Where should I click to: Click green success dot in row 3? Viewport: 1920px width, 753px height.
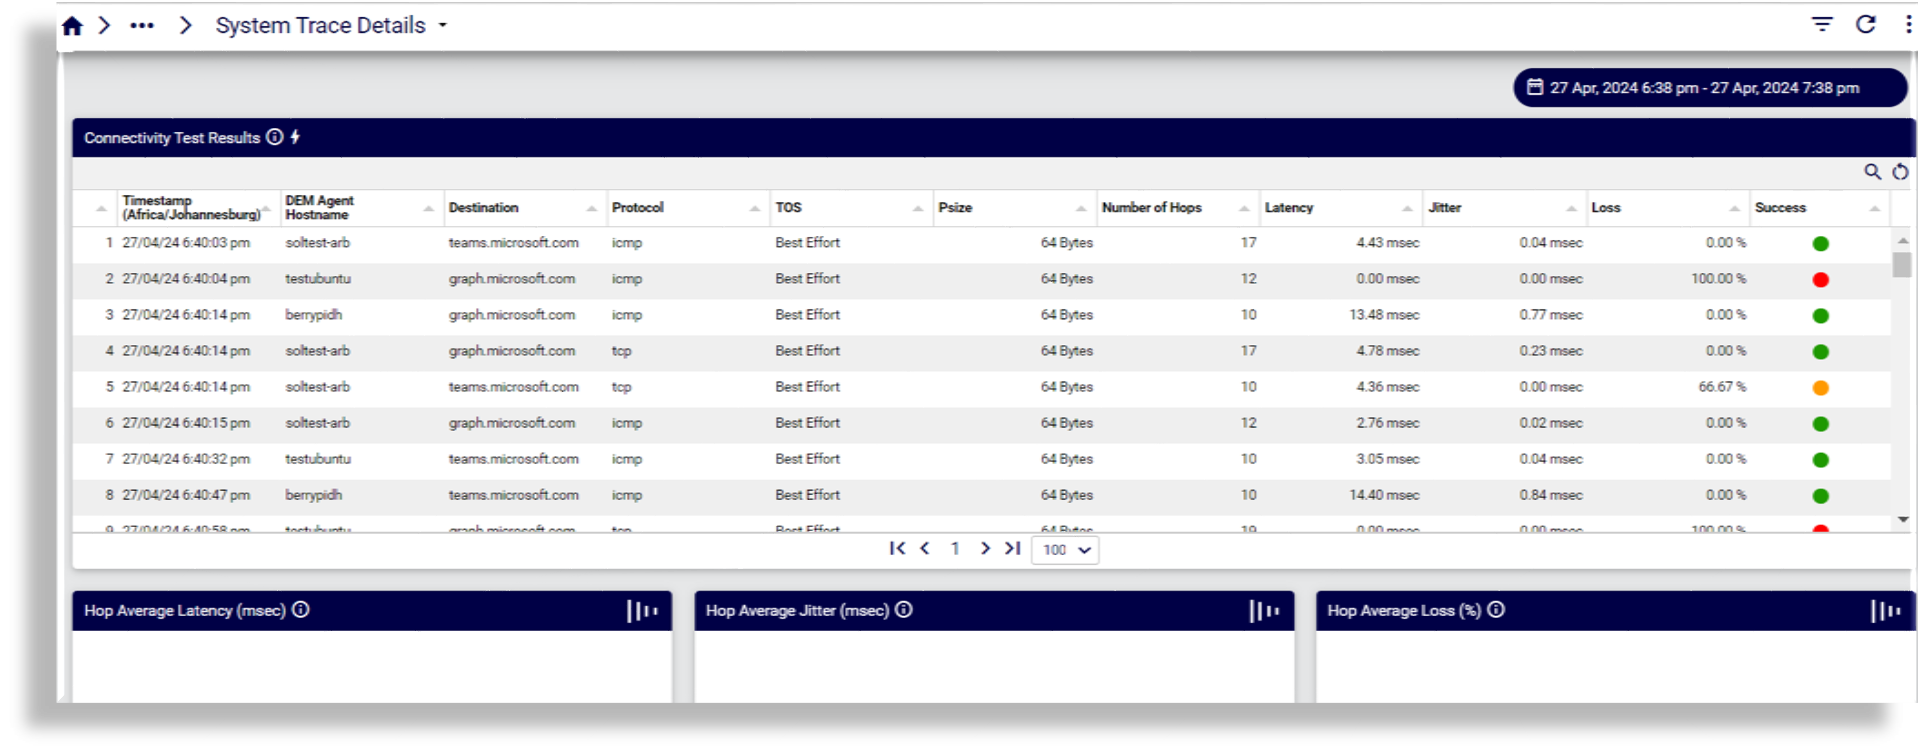(x=1821, y=316)
